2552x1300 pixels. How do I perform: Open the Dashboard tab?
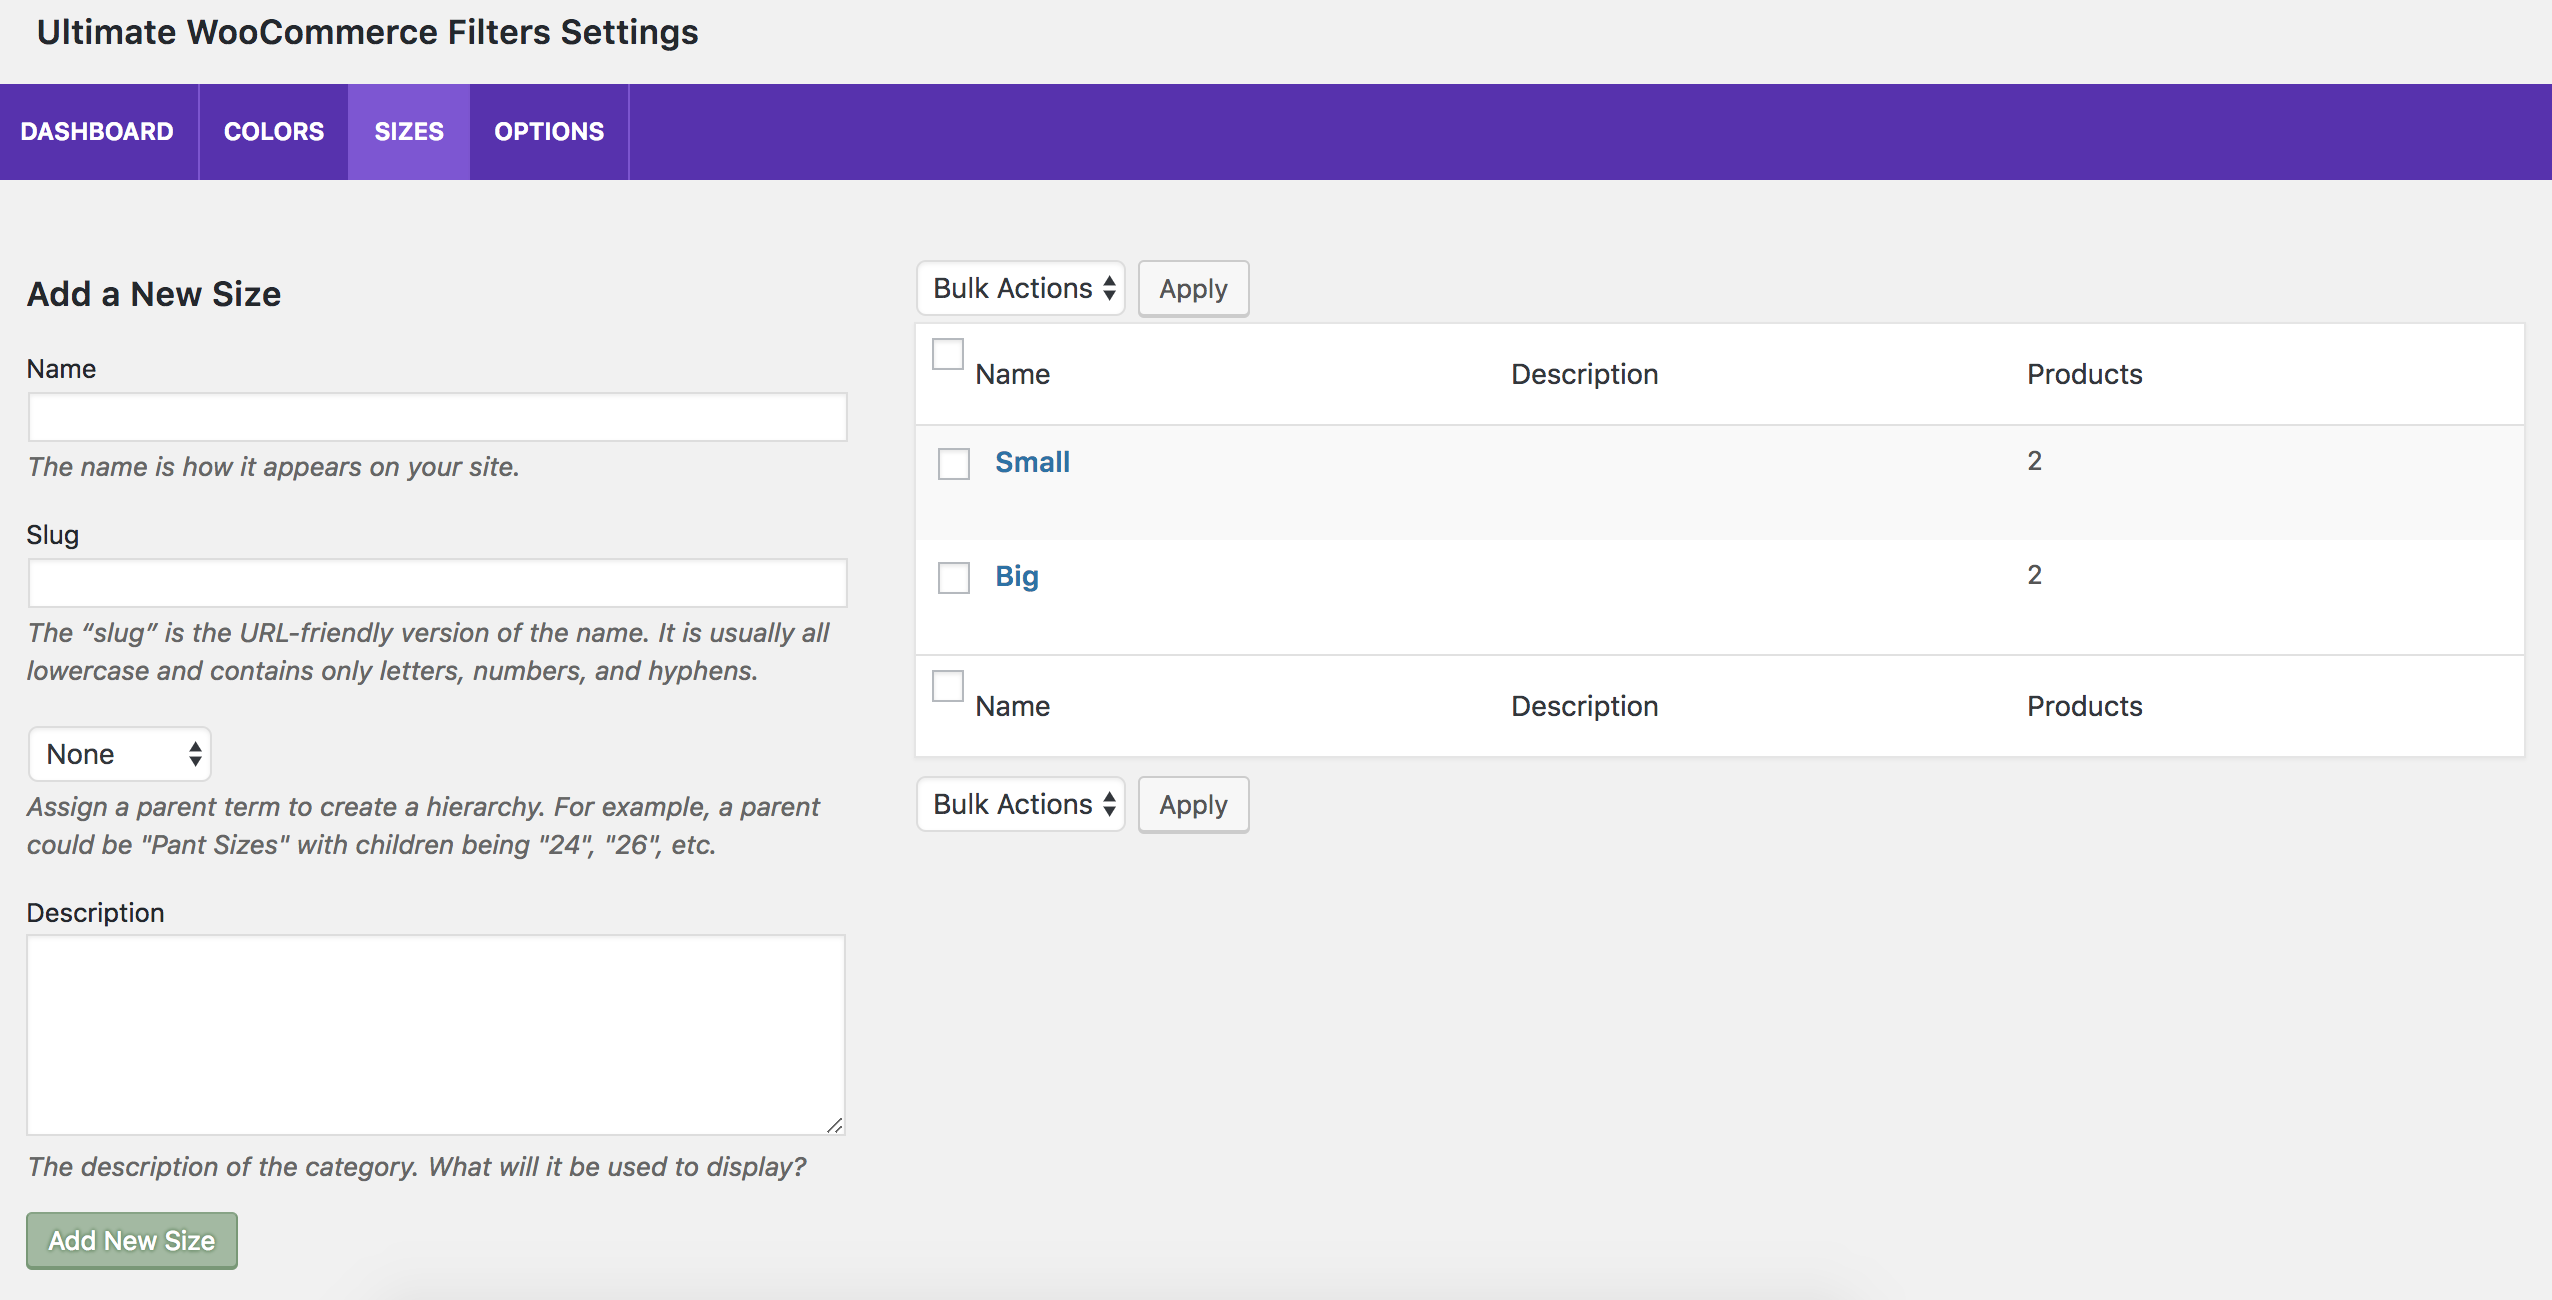click(97, 132)
